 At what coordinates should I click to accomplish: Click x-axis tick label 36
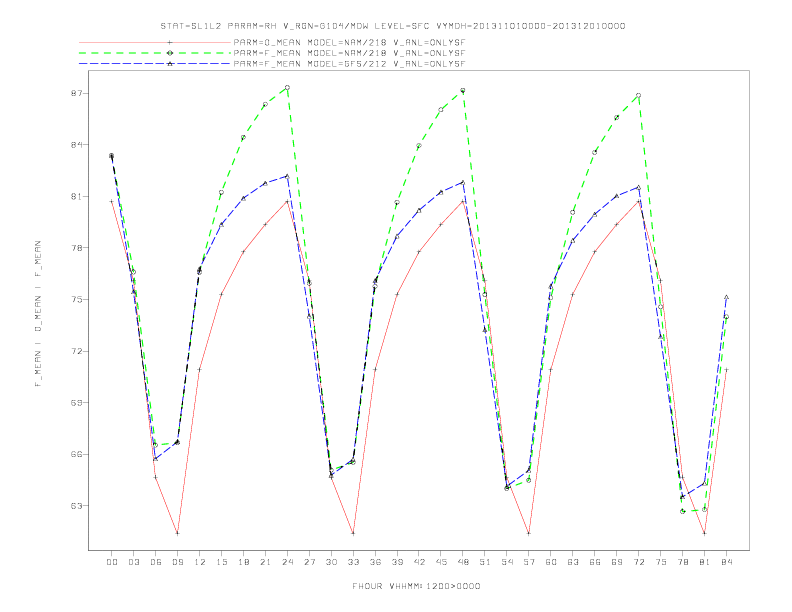pos(375,562)
